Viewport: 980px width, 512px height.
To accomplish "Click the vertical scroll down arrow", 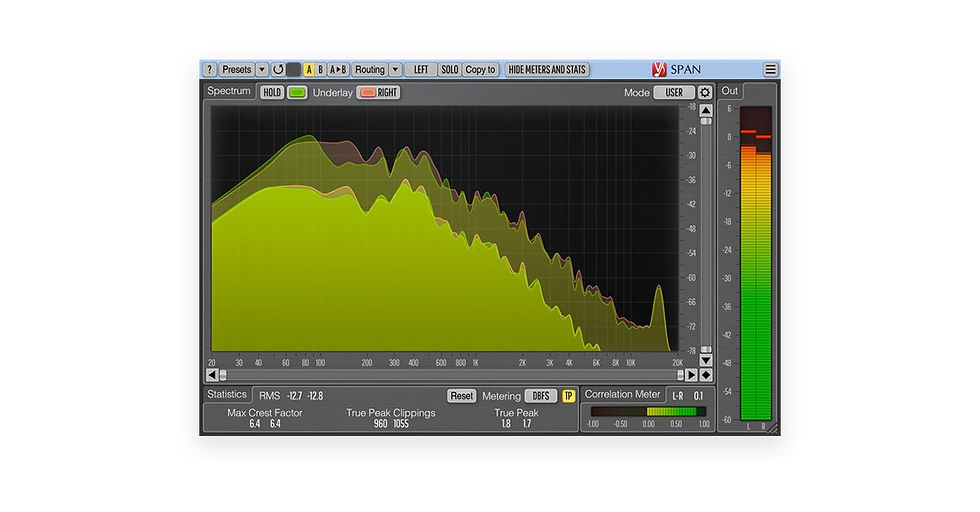I will [706, 361].
